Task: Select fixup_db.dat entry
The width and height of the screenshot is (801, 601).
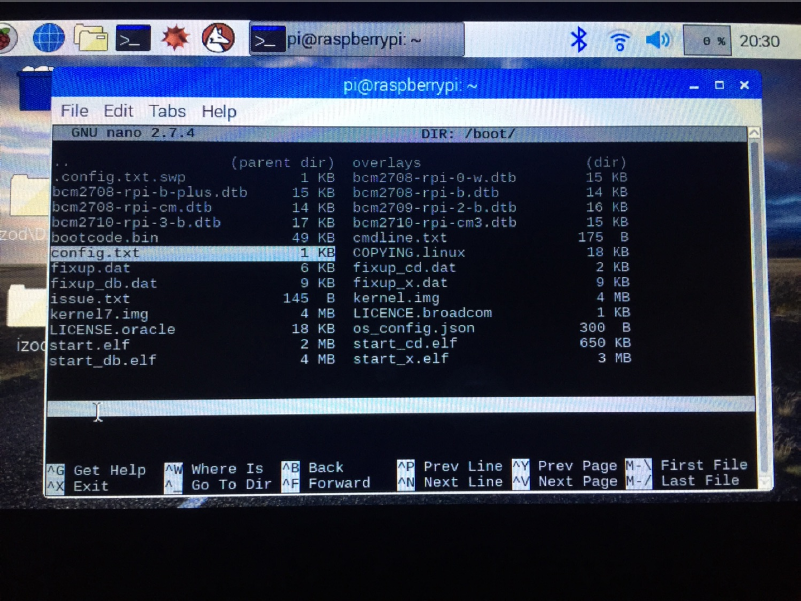Action: click(x=193, y=283)
